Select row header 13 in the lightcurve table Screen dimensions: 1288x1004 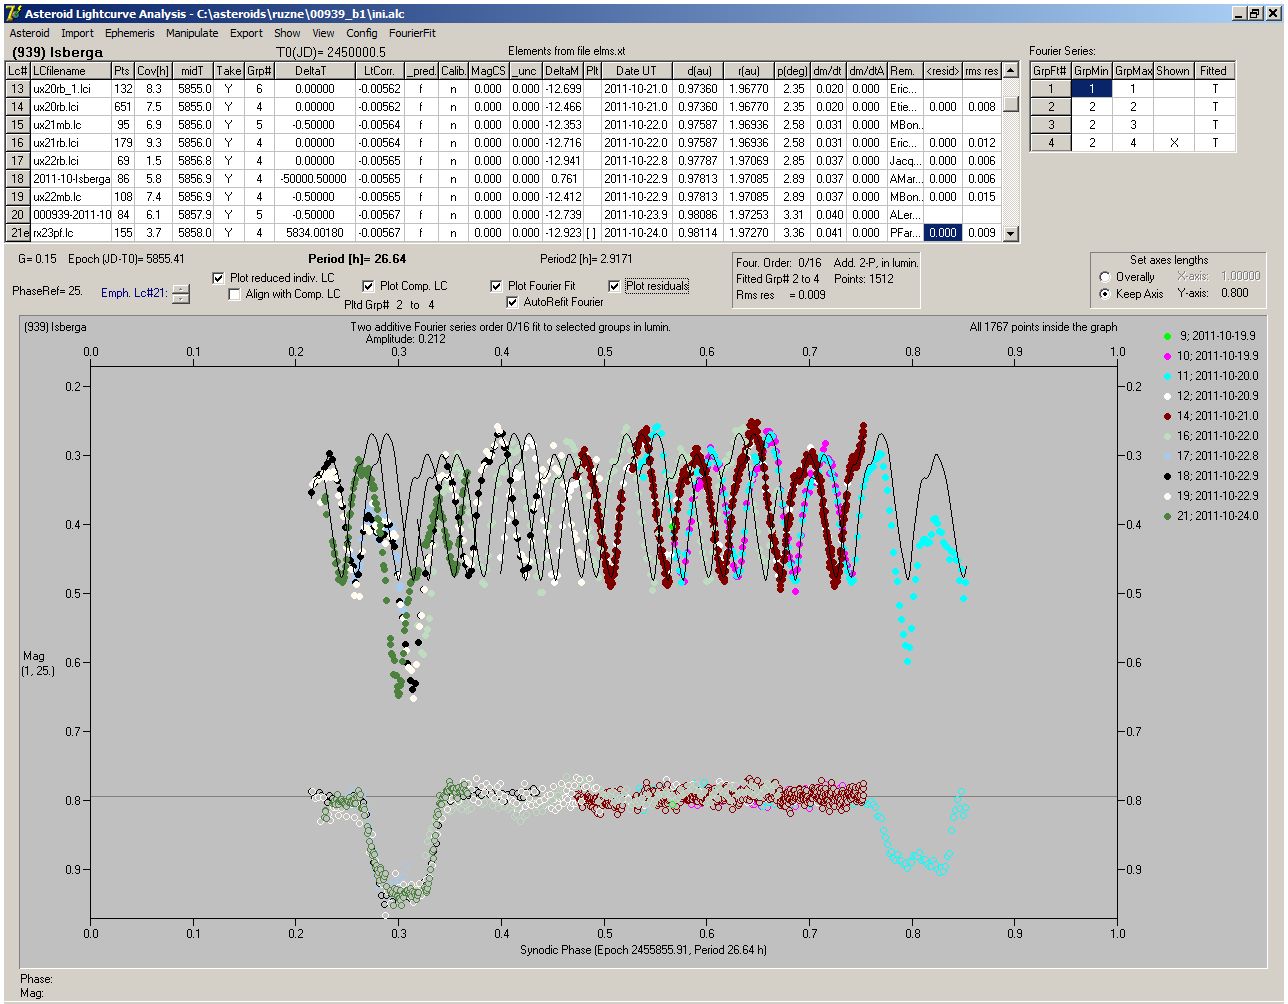tap(18, 89)
